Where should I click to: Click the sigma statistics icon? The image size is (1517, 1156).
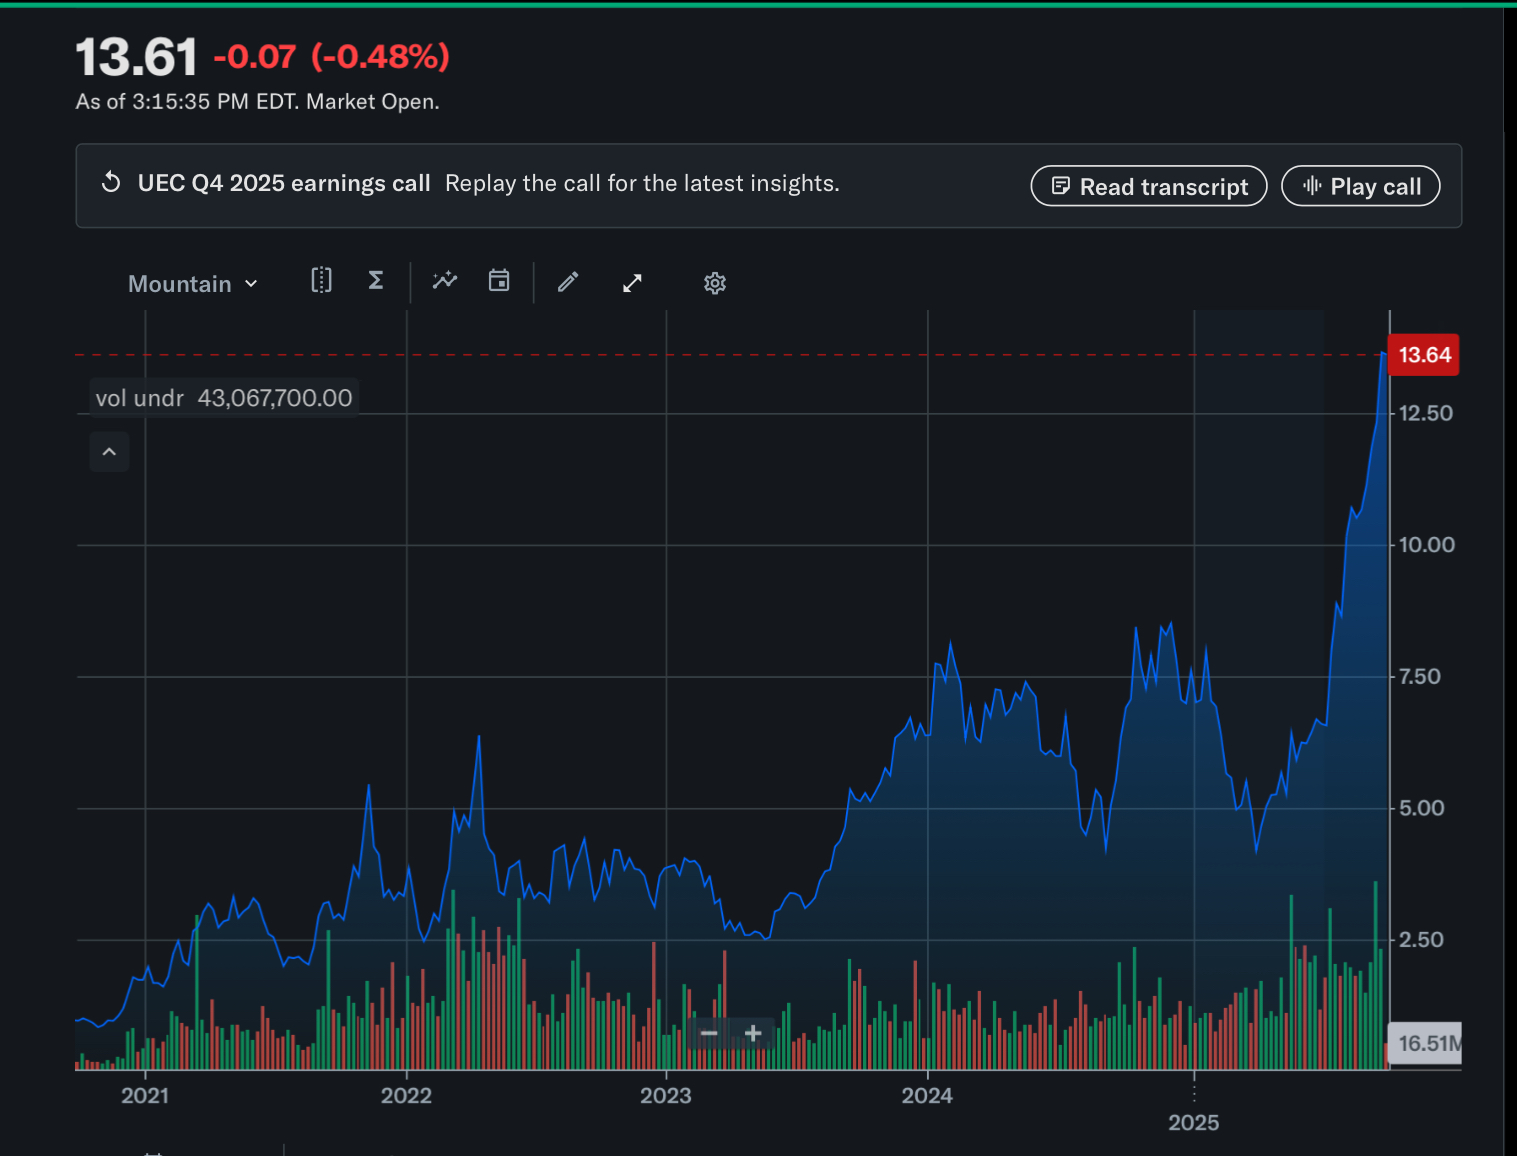click(376, 281)
